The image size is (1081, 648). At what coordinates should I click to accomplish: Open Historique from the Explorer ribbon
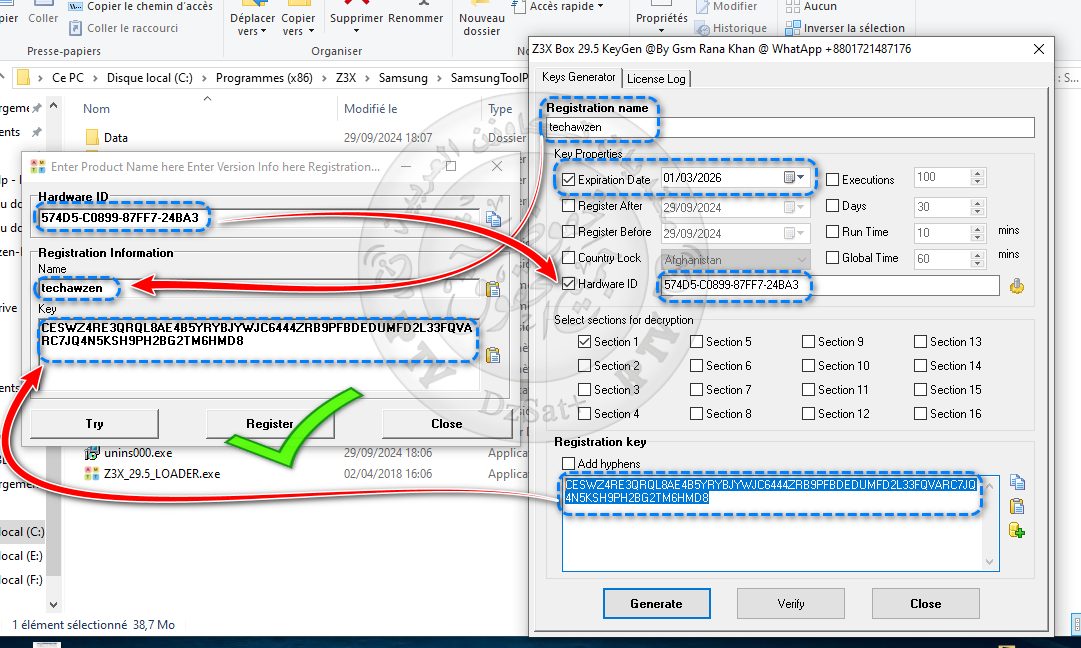point(731,28)
